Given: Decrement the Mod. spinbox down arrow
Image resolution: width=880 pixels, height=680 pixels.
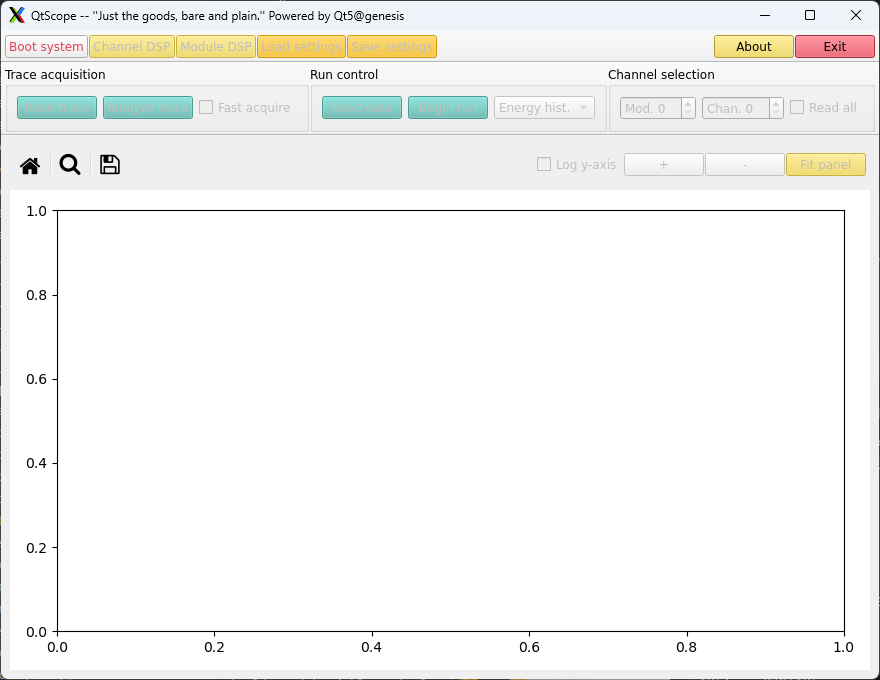Looking at the screenshot, I should [688, 113].
